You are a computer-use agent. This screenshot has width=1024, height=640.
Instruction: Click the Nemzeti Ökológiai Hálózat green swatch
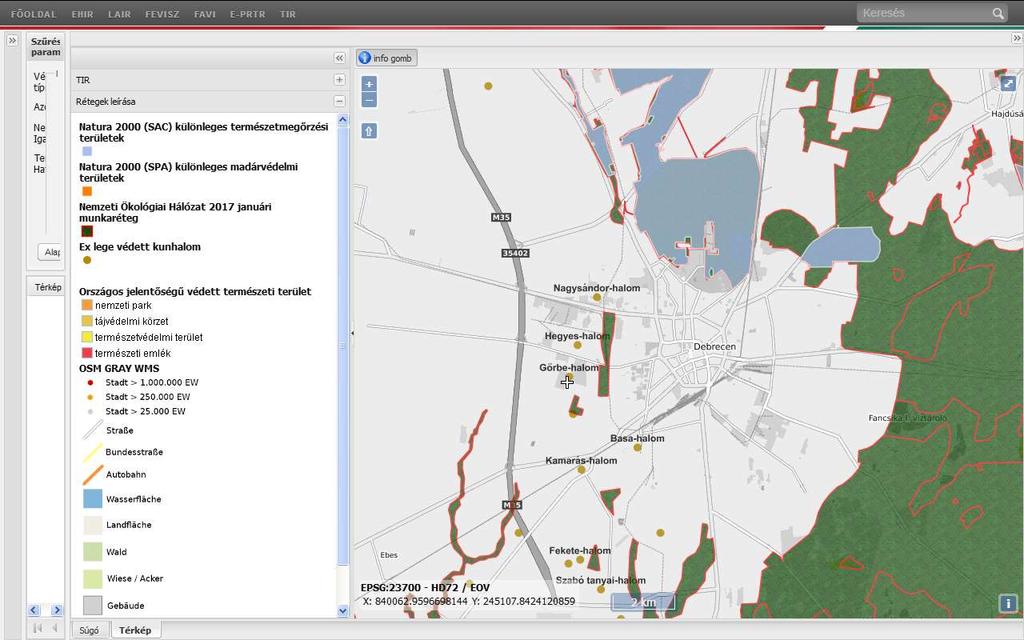[x=87, y=231]
